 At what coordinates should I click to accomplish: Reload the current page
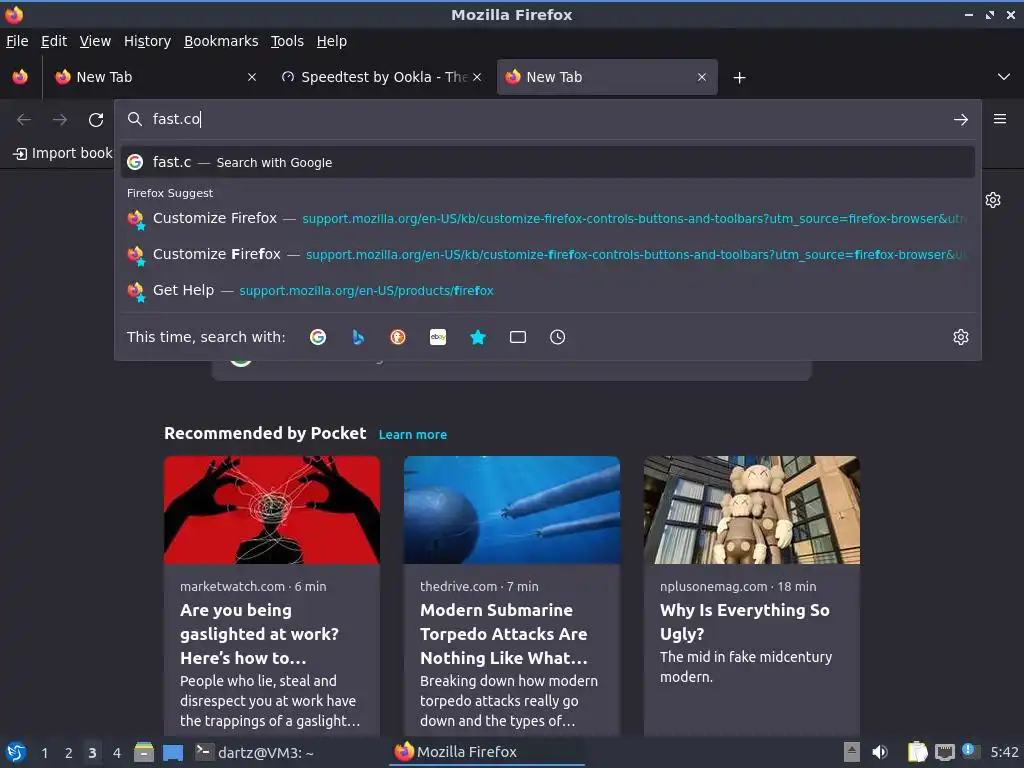point(96,120)
